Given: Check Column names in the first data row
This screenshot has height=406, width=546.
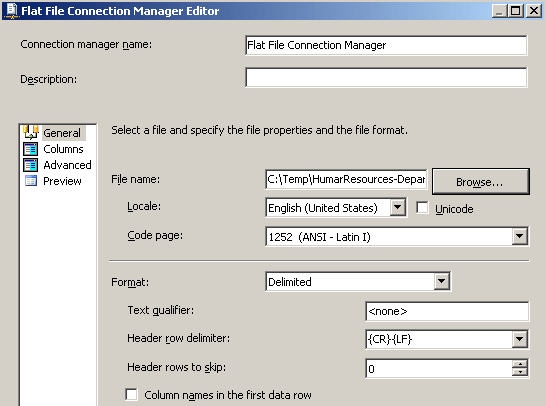Looking at the screenshot, I should pyautogui.click(x=131, y=395).
